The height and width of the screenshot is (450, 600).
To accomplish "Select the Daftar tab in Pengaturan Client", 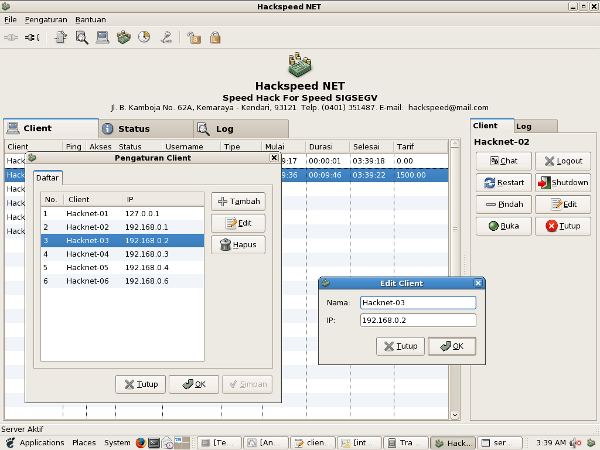I will (47, 178).
